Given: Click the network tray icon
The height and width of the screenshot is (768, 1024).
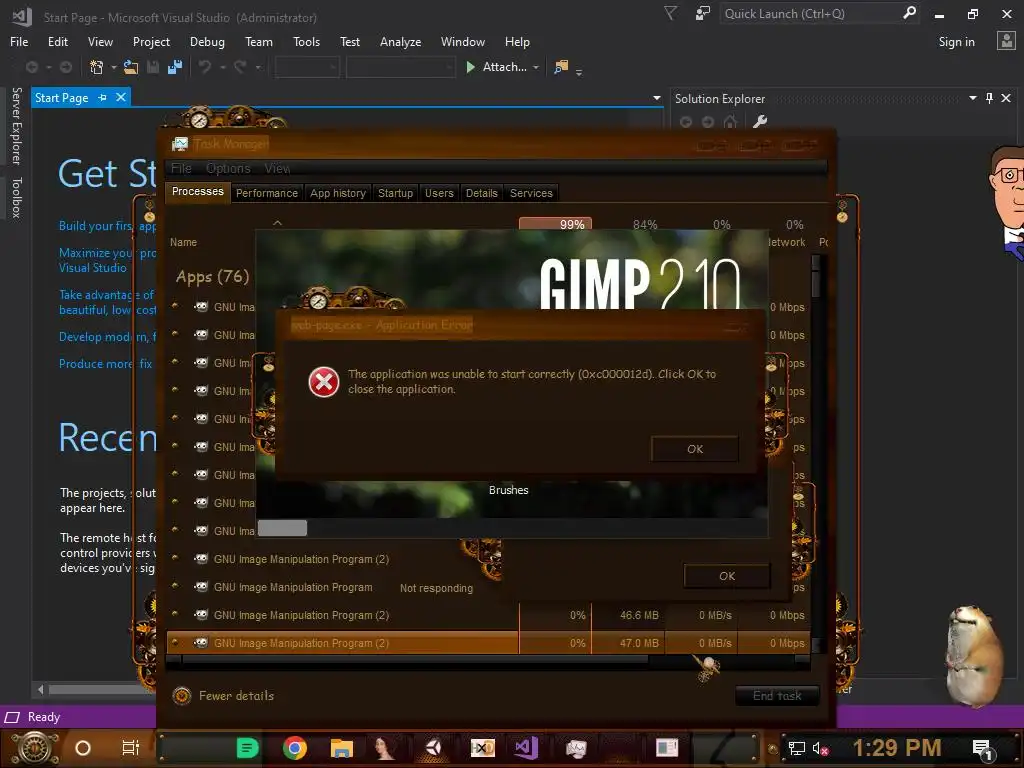Looking at the screenshot, I should [x=797, y=748].
